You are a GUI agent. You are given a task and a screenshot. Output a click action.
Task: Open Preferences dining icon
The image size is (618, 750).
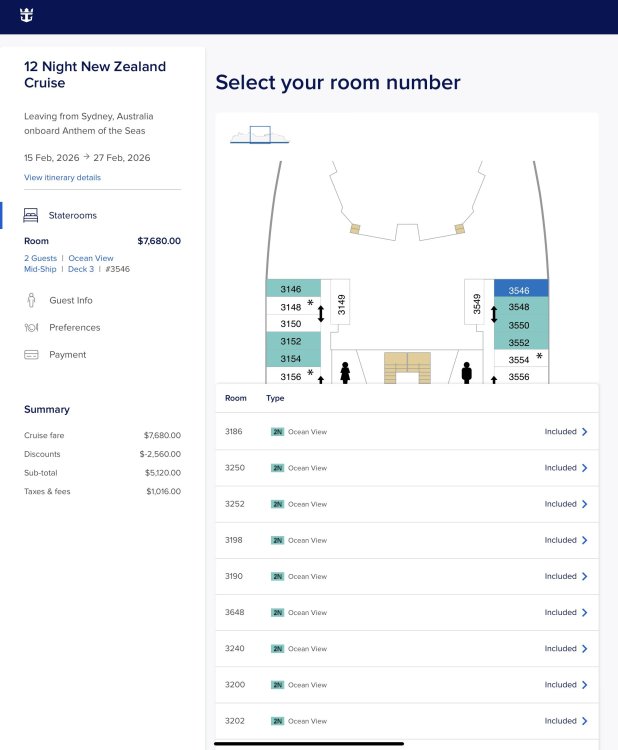click(x=31, y=328)
